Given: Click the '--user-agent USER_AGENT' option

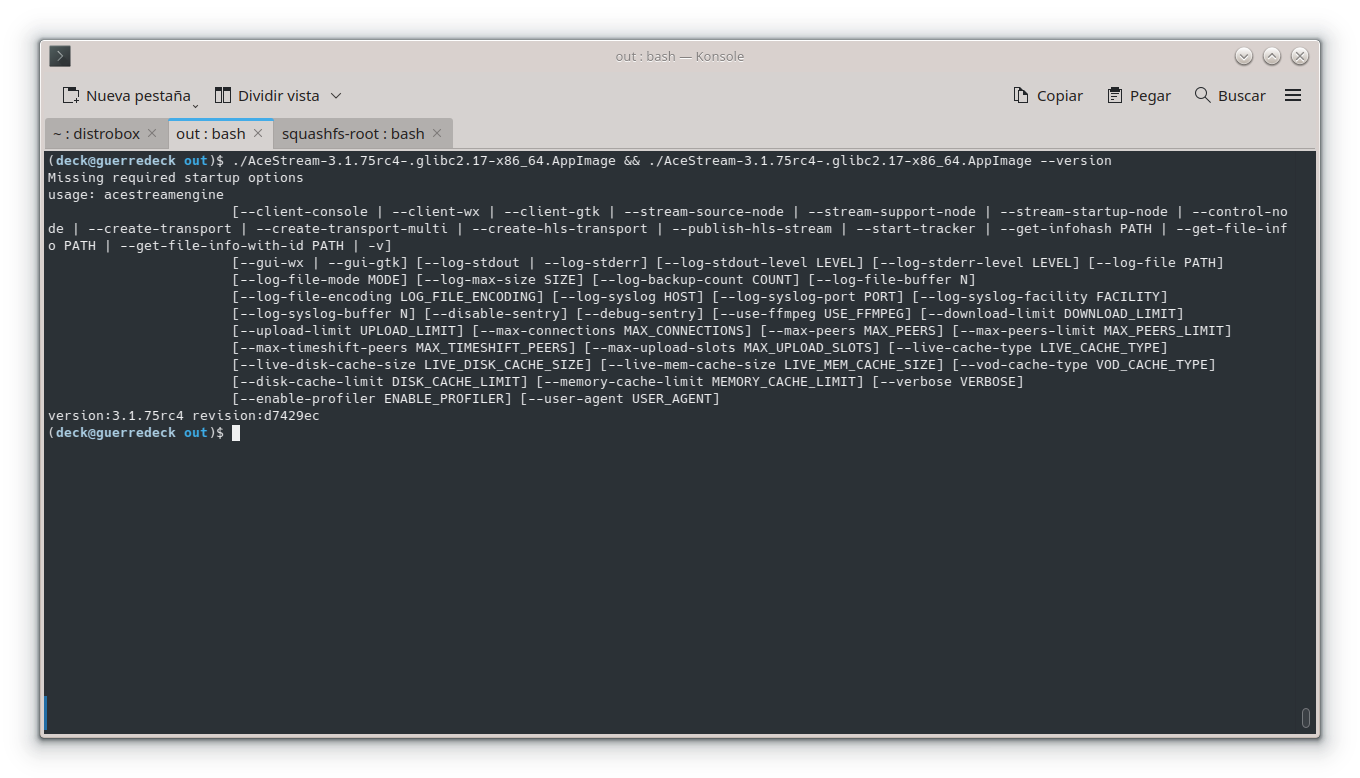Looking at the screenshot, I should 620,399.
